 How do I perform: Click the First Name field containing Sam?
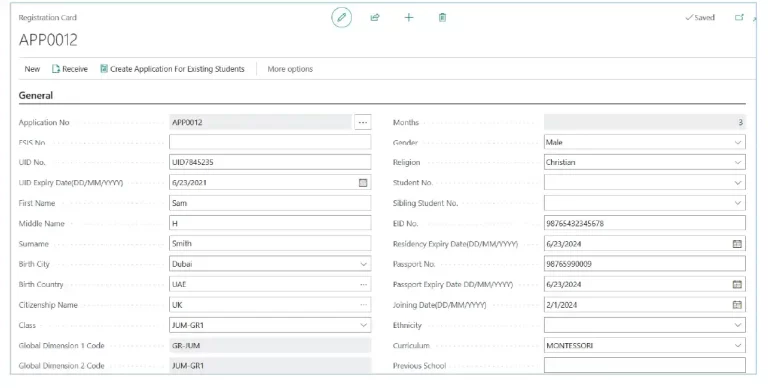(270, 203)
